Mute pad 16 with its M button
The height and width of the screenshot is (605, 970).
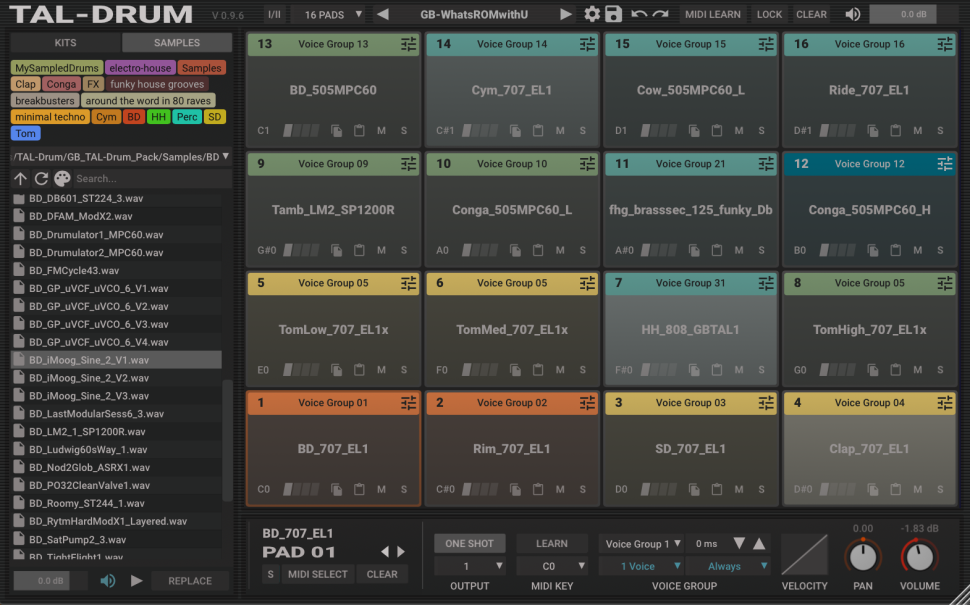[x=918, y=131]
